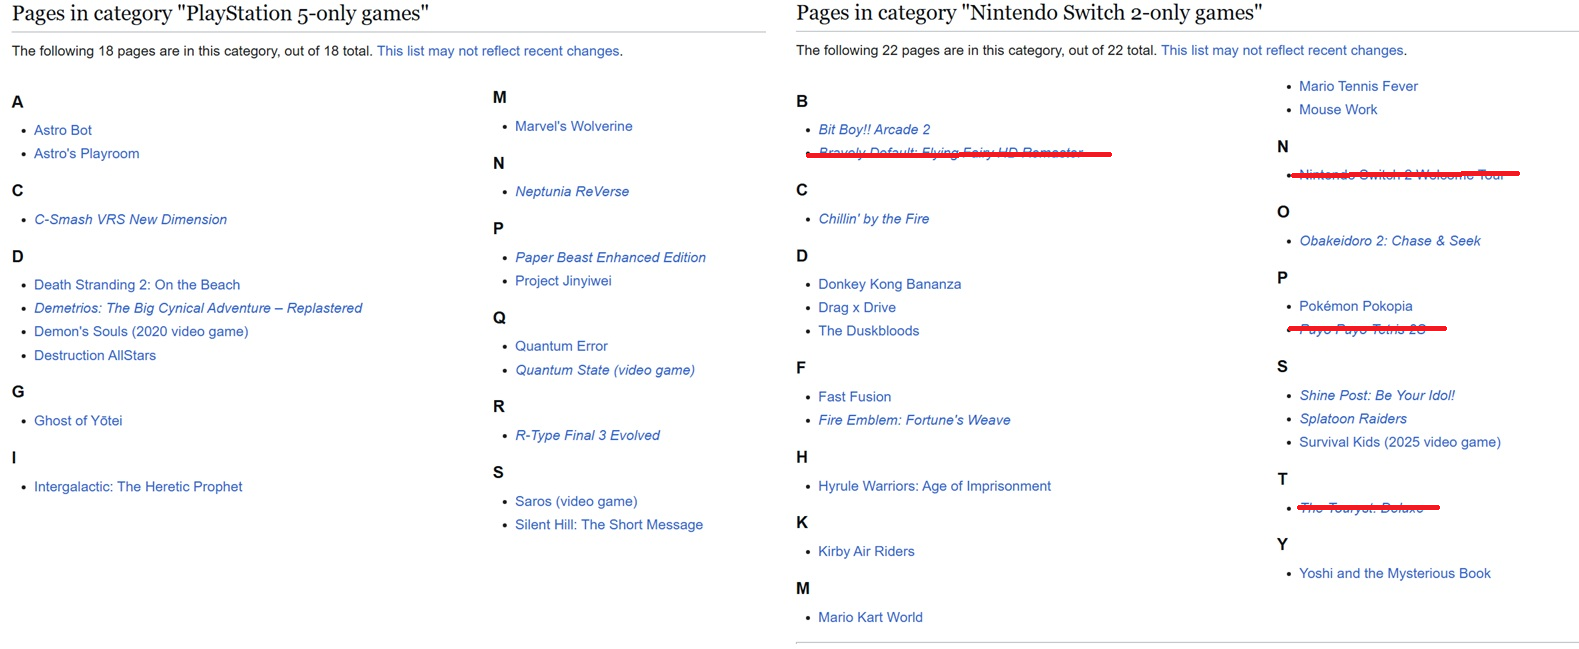
Task: Open Demetrios: The Big Cynical Adventure link
Action: pyautogui.click(x=198, y=308)
